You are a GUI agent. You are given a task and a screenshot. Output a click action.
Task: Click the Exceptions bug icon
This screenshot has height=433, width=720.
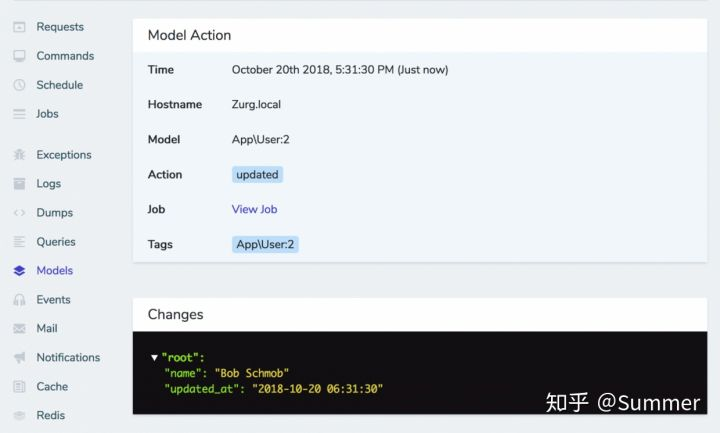(19, 155)
